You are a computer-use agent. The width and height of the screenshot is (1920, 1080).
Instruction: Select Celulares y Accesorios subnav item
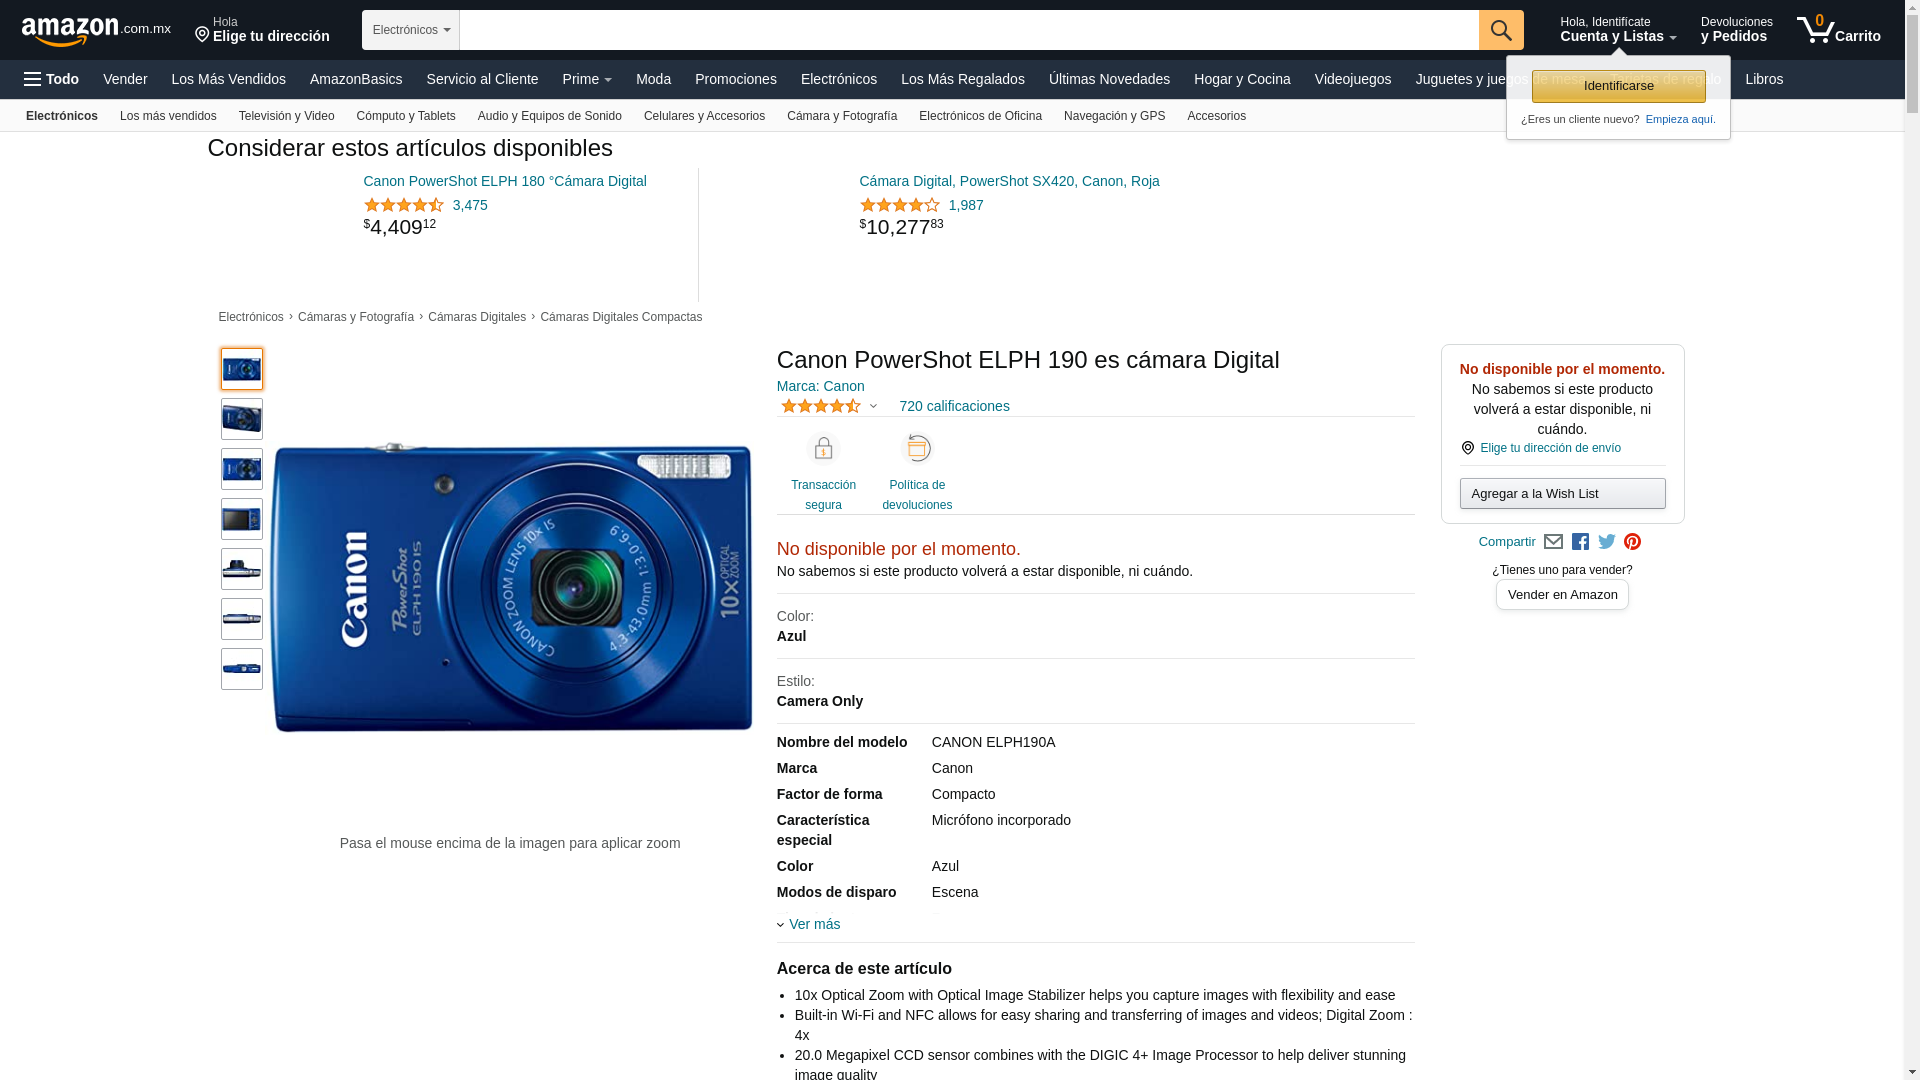coord(704,116)
